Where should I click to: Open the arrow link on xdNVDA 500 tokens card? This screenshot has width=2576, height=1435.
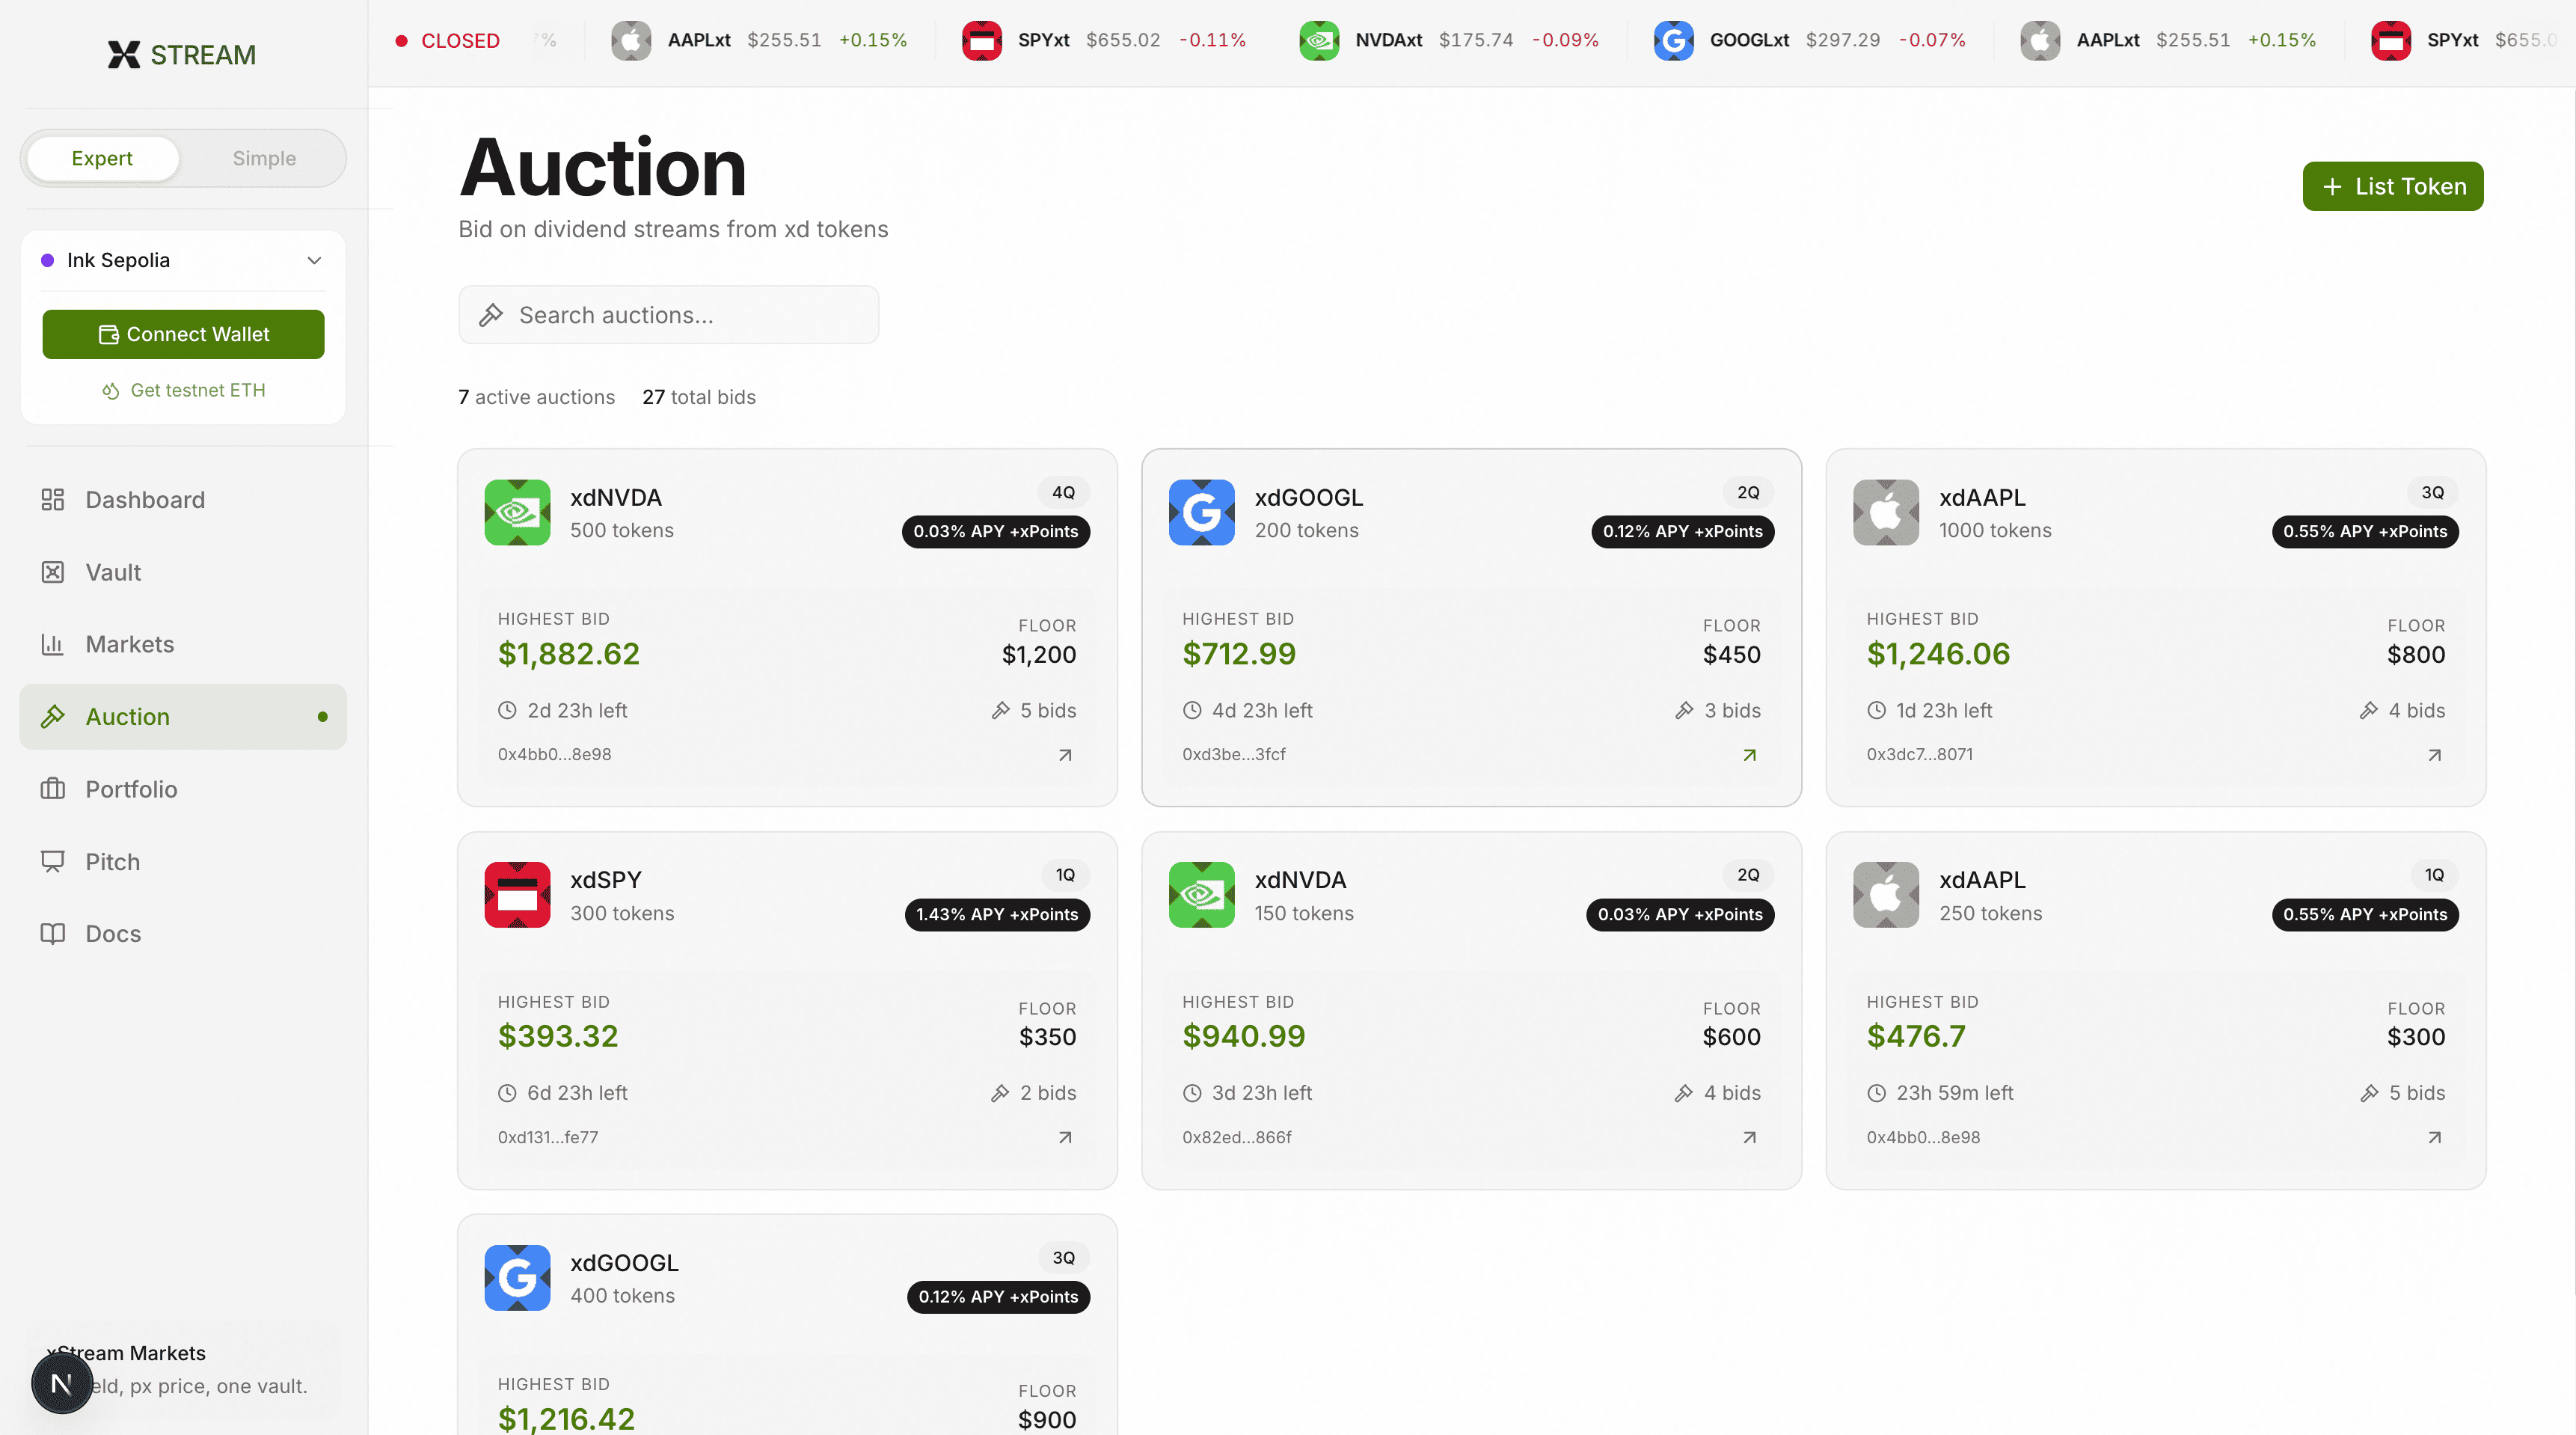click(1065, 755)
